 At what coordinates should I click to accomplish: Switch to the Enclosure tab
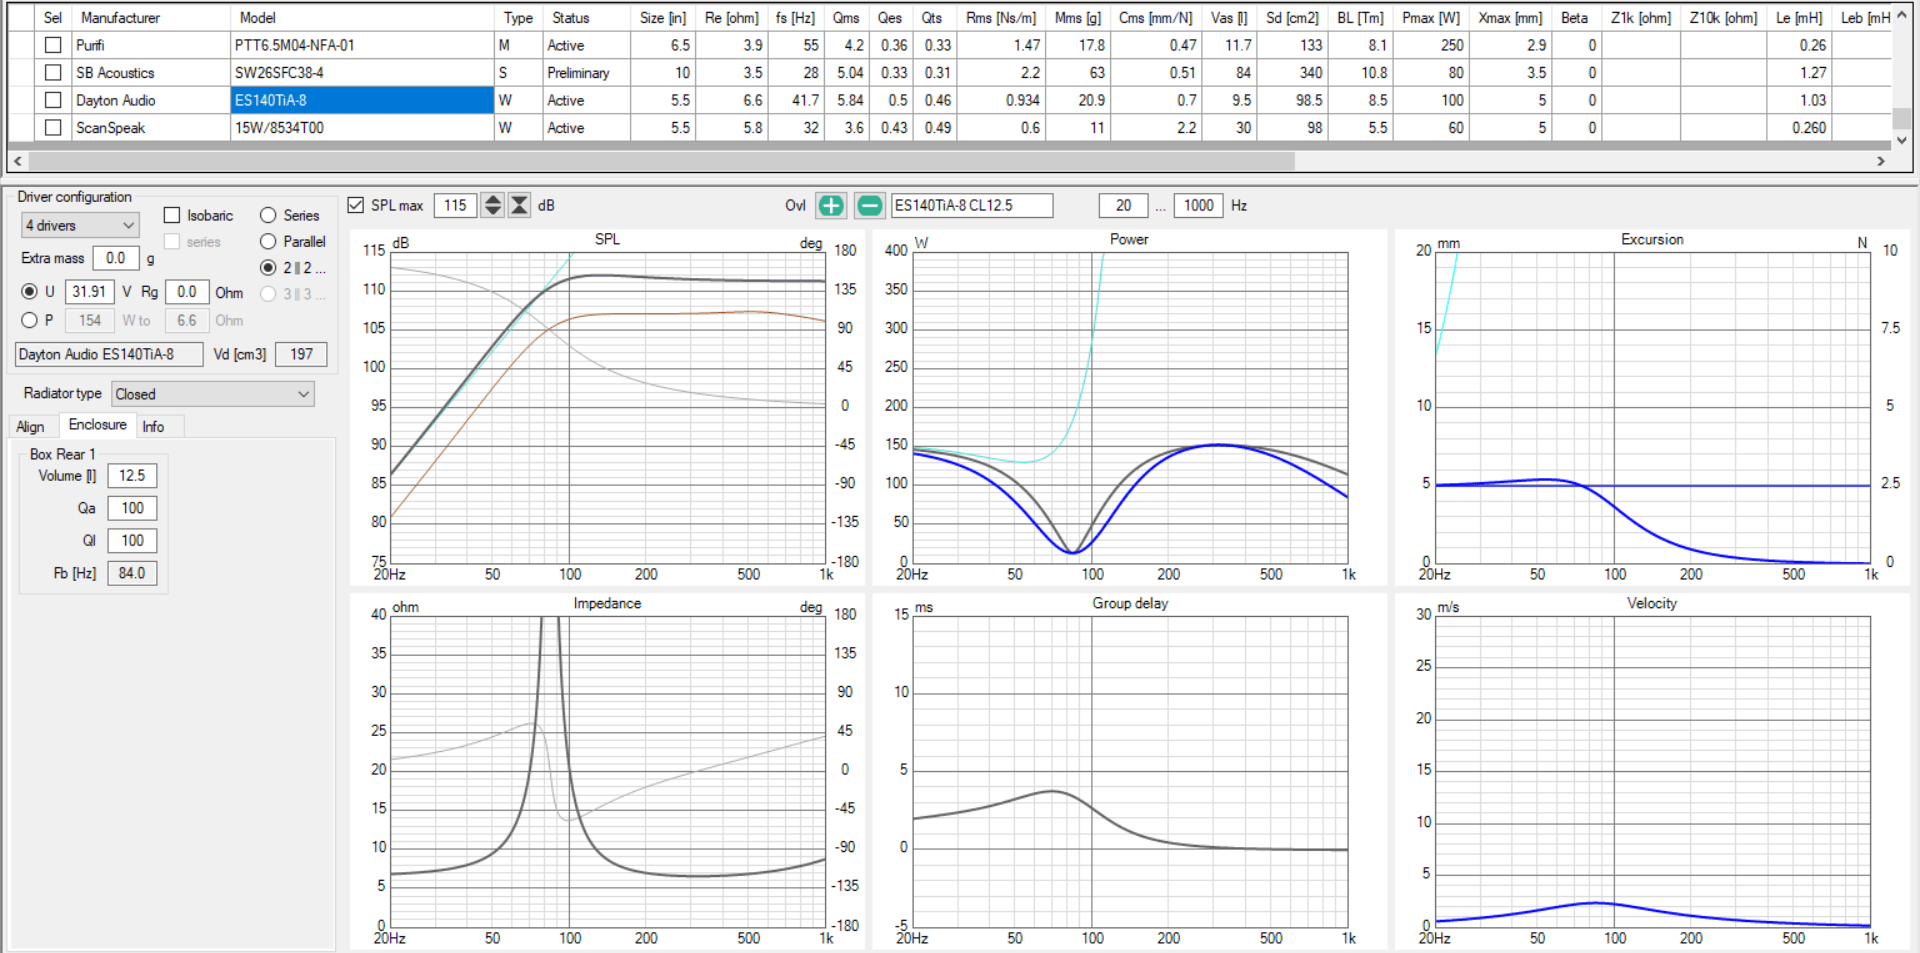(97, 425)
